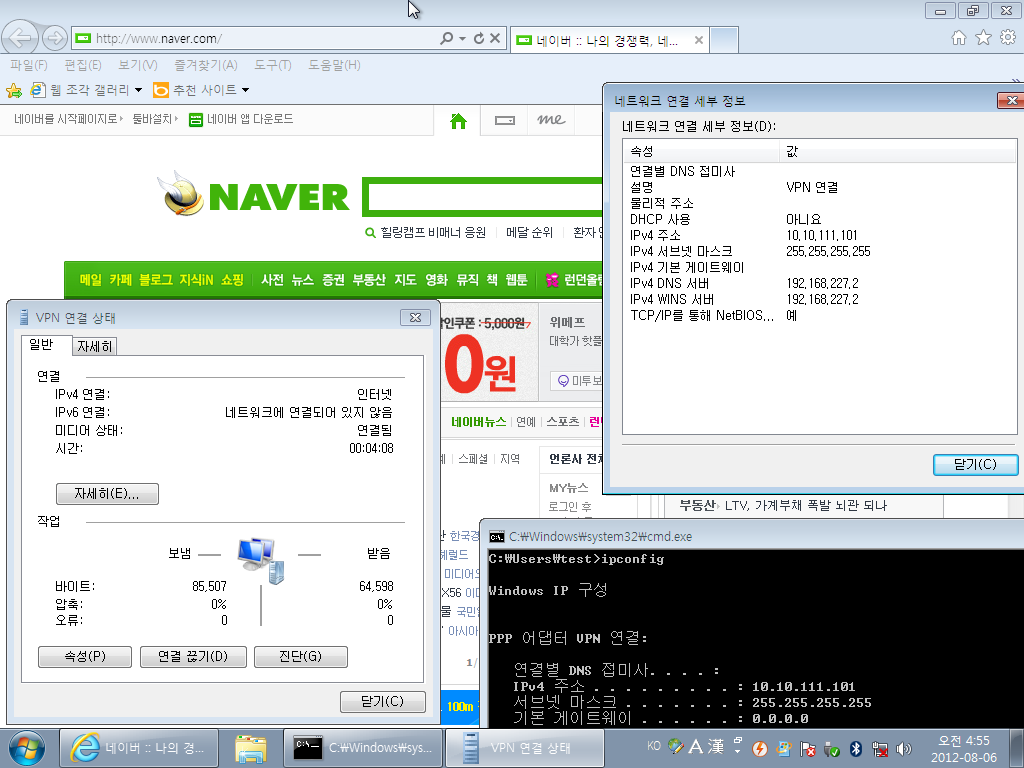Open Windows Explorer folder on taskbar

coord(251,748)
